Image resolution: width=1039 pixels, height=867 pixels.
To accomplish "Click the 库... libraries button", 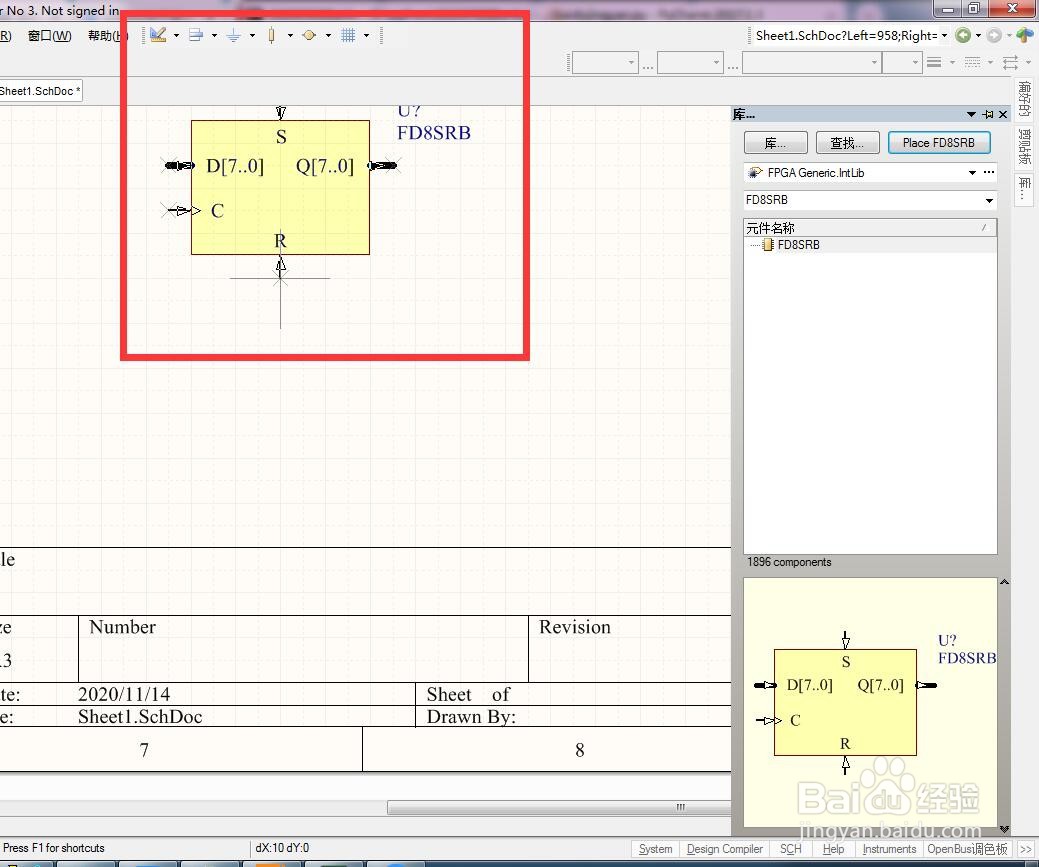I will (775, 143).
